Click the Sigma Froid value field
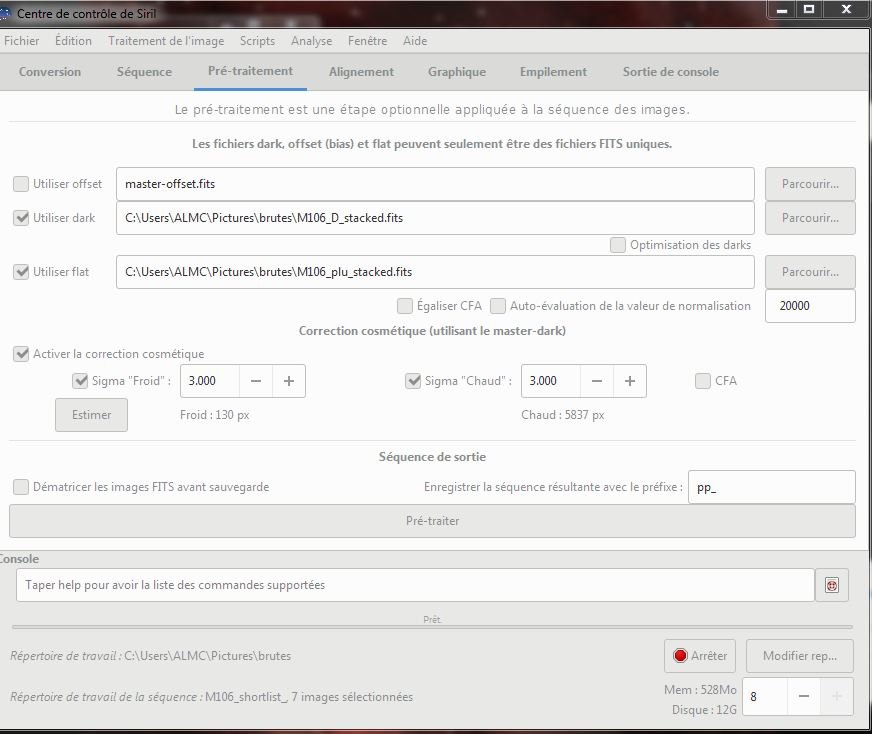The image size is (872, 734). [210, 381]
